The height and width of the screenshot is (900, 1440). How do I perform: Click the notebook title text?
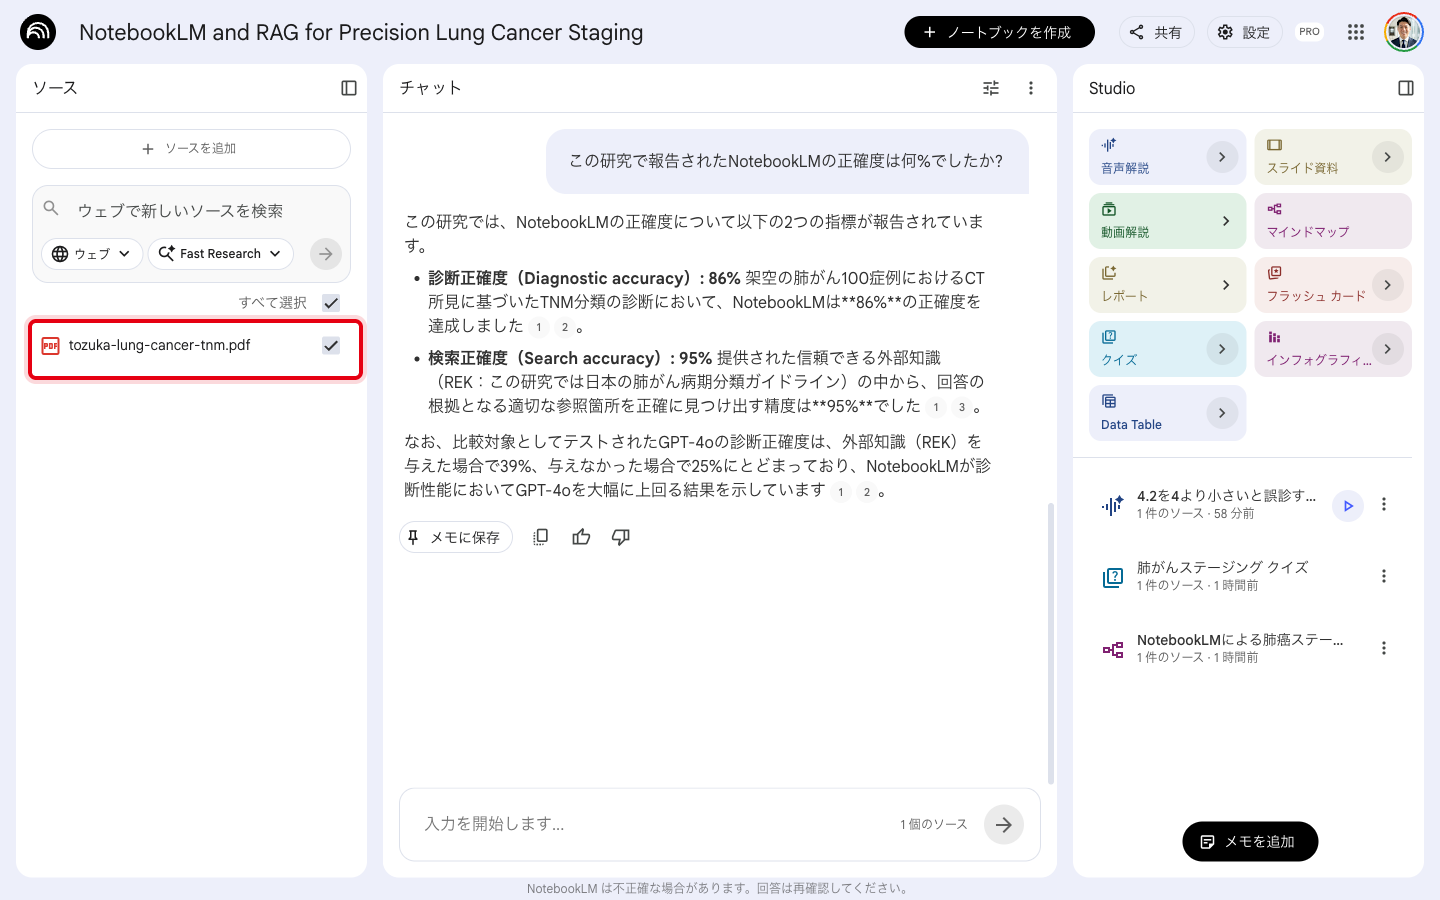pyautogui.click(x=361, y=32)
